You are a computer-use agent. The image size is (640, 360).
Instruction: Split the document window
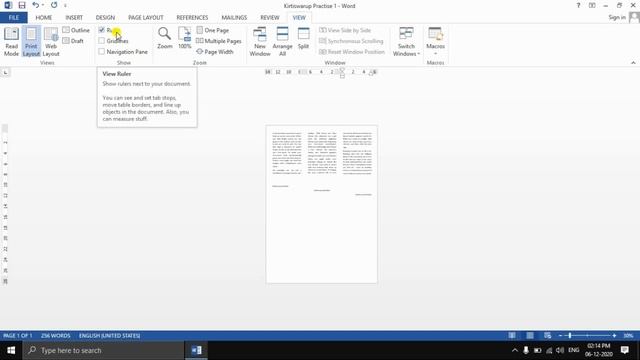(x=303, y=38)
